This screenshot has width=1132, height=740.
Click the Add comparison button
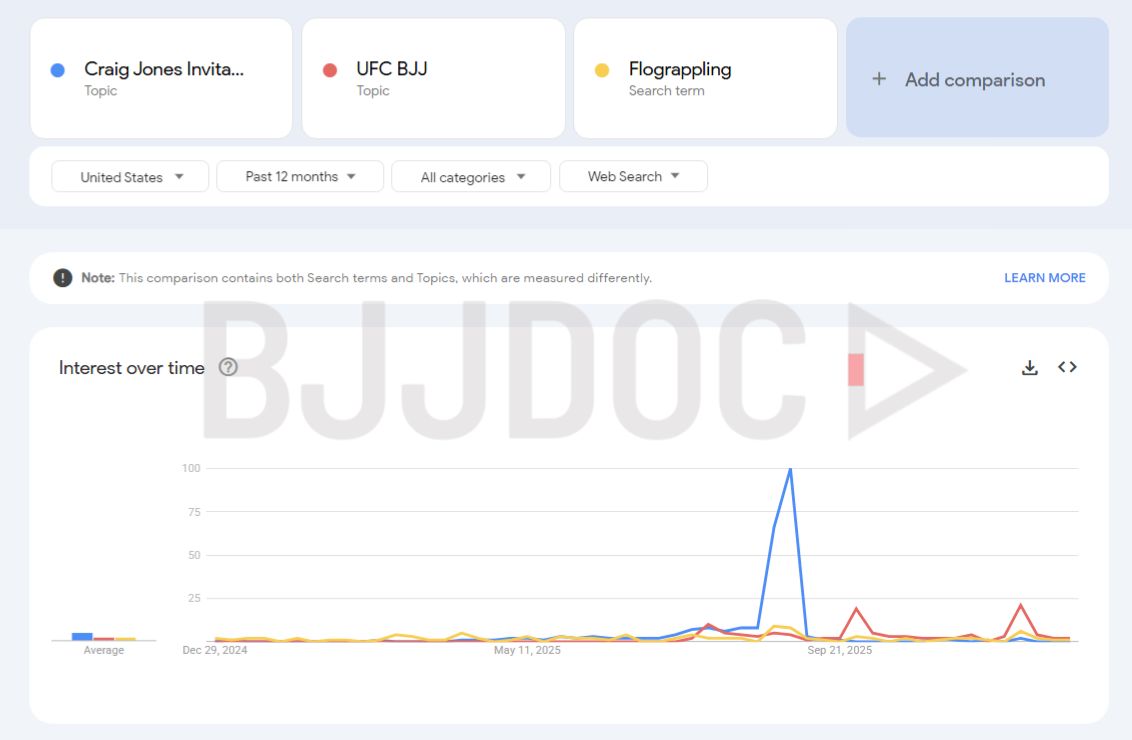[976, 78]
